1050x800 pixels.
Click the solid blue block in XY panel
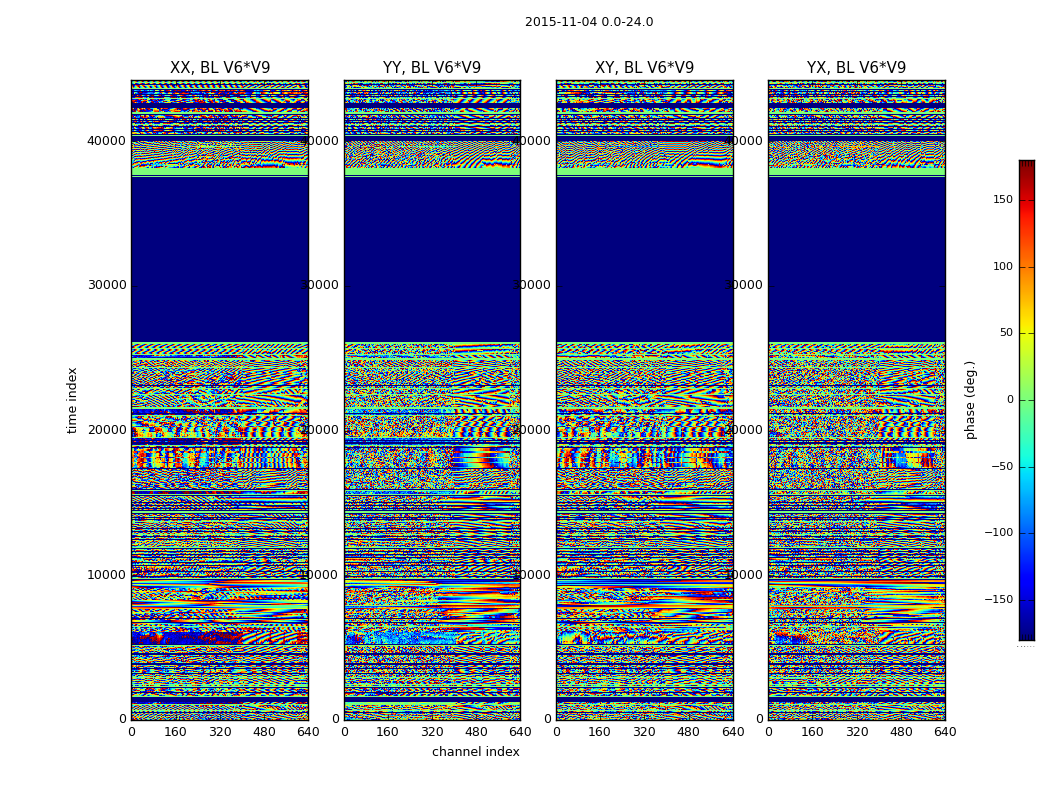pyautogui.click(x=644, y=258)
